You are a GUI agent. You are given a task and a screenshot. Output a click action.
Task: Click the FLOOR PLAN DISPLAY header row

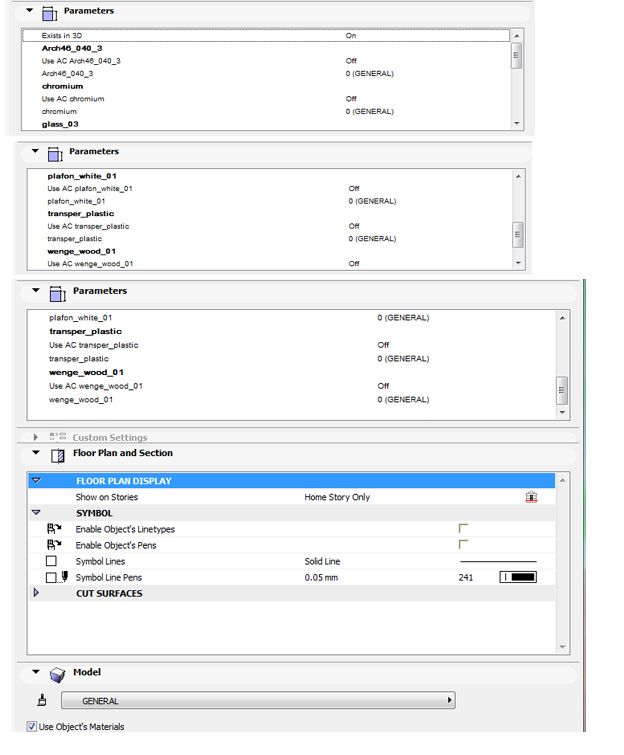[291, 481]
